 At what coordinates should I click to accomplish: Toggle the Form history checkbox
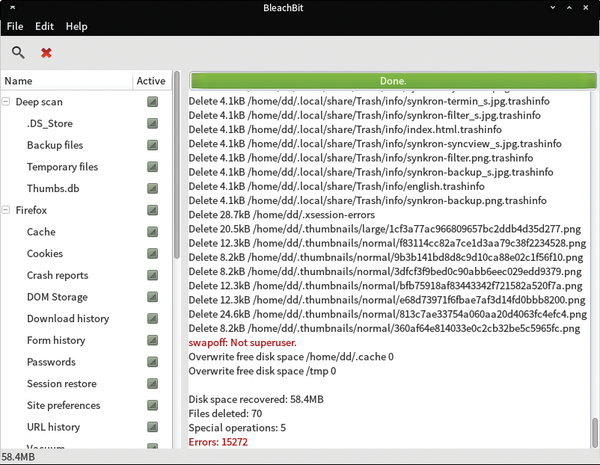[x=153, y=340]
